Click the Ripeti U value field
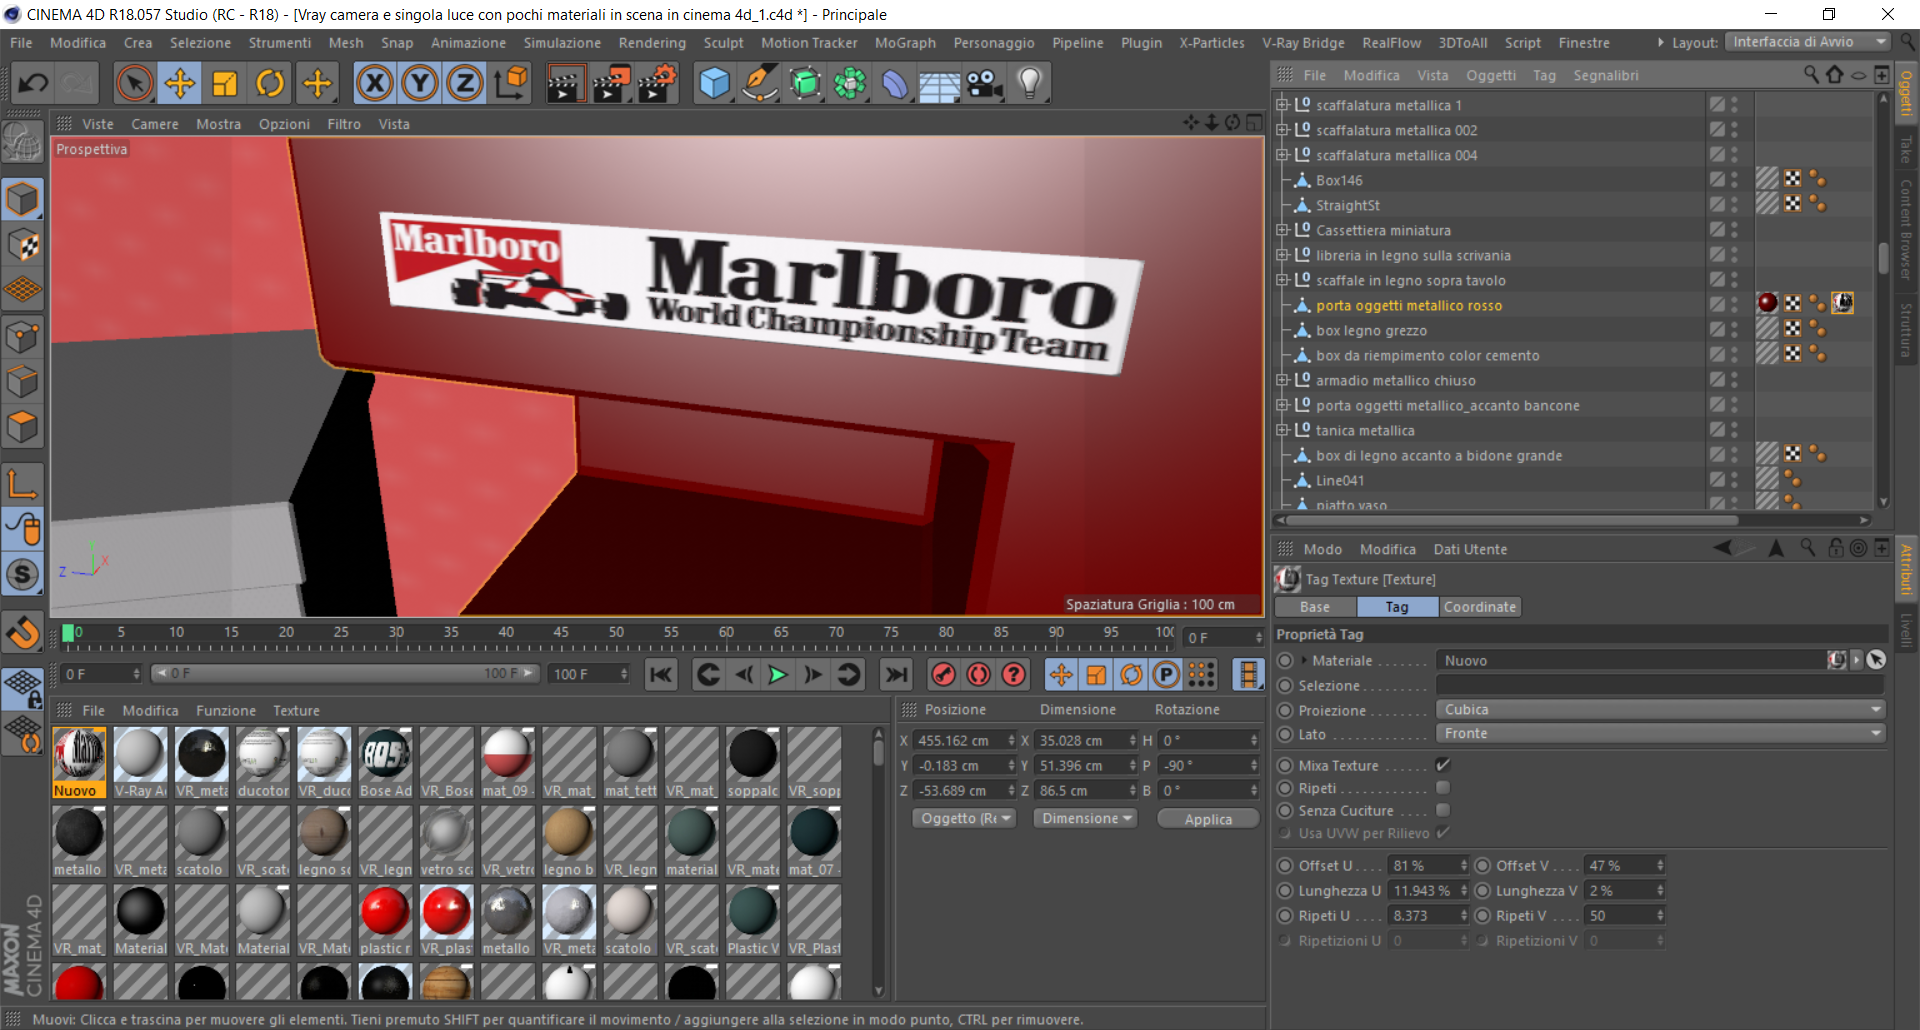The height and width of the screenshot is (1030, 1920). click(x=1427, y=915)
